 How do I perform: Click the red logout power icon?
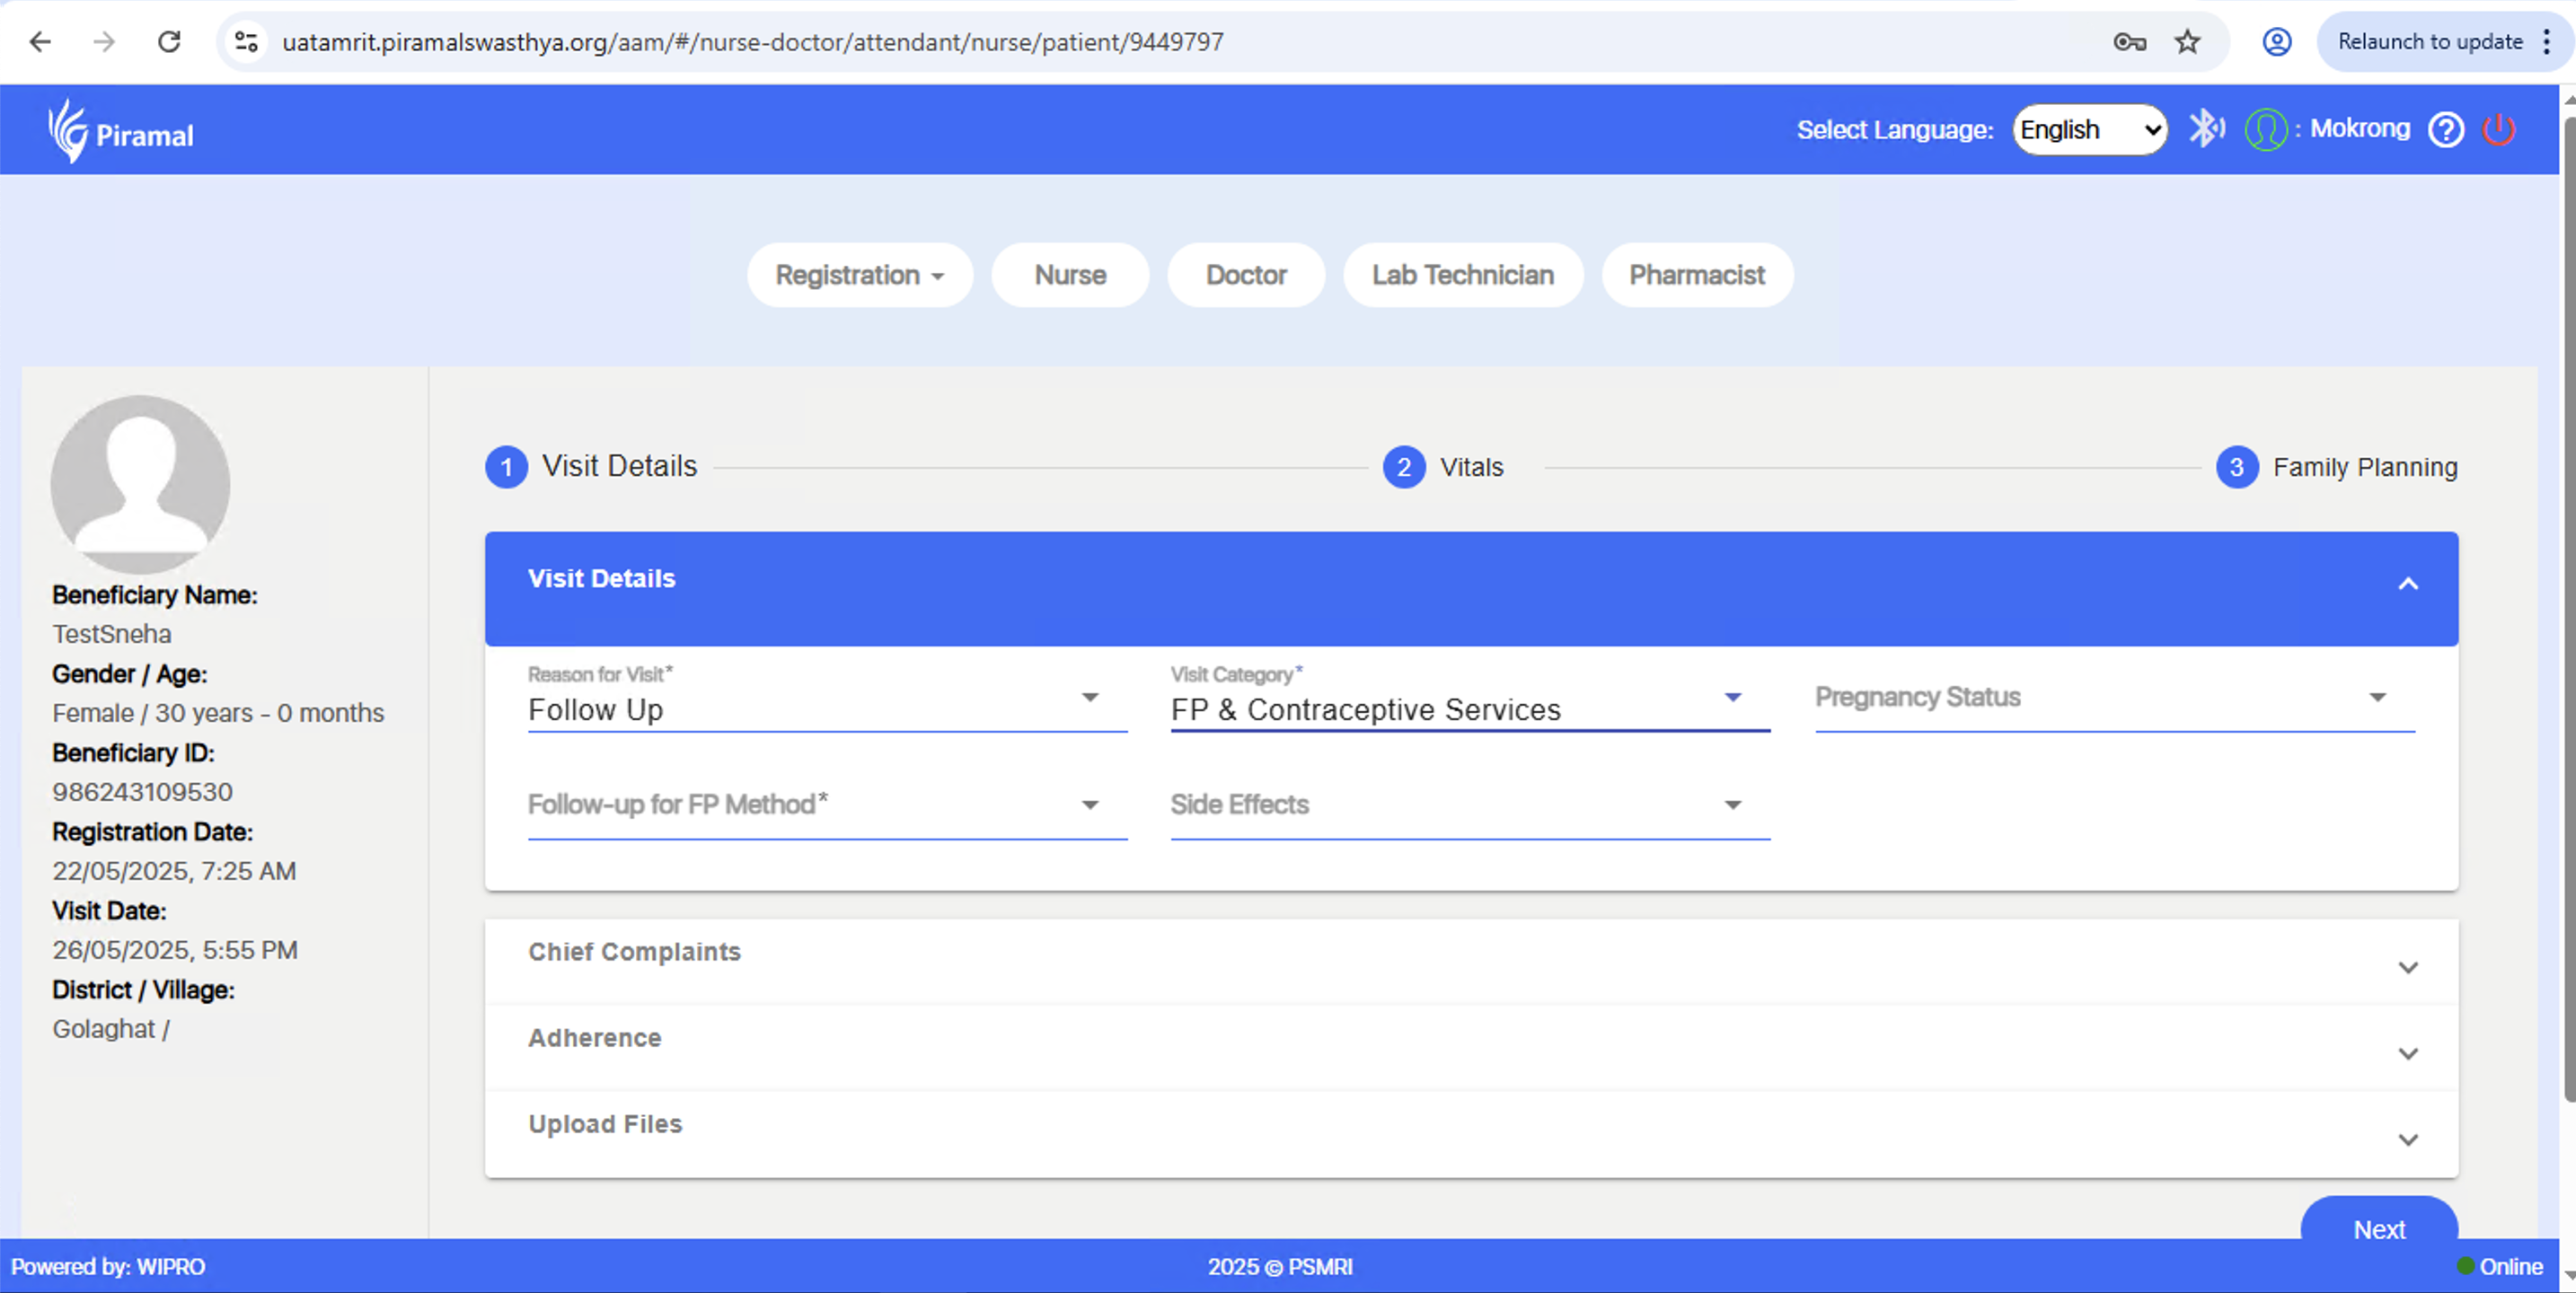pos(2498,130)
